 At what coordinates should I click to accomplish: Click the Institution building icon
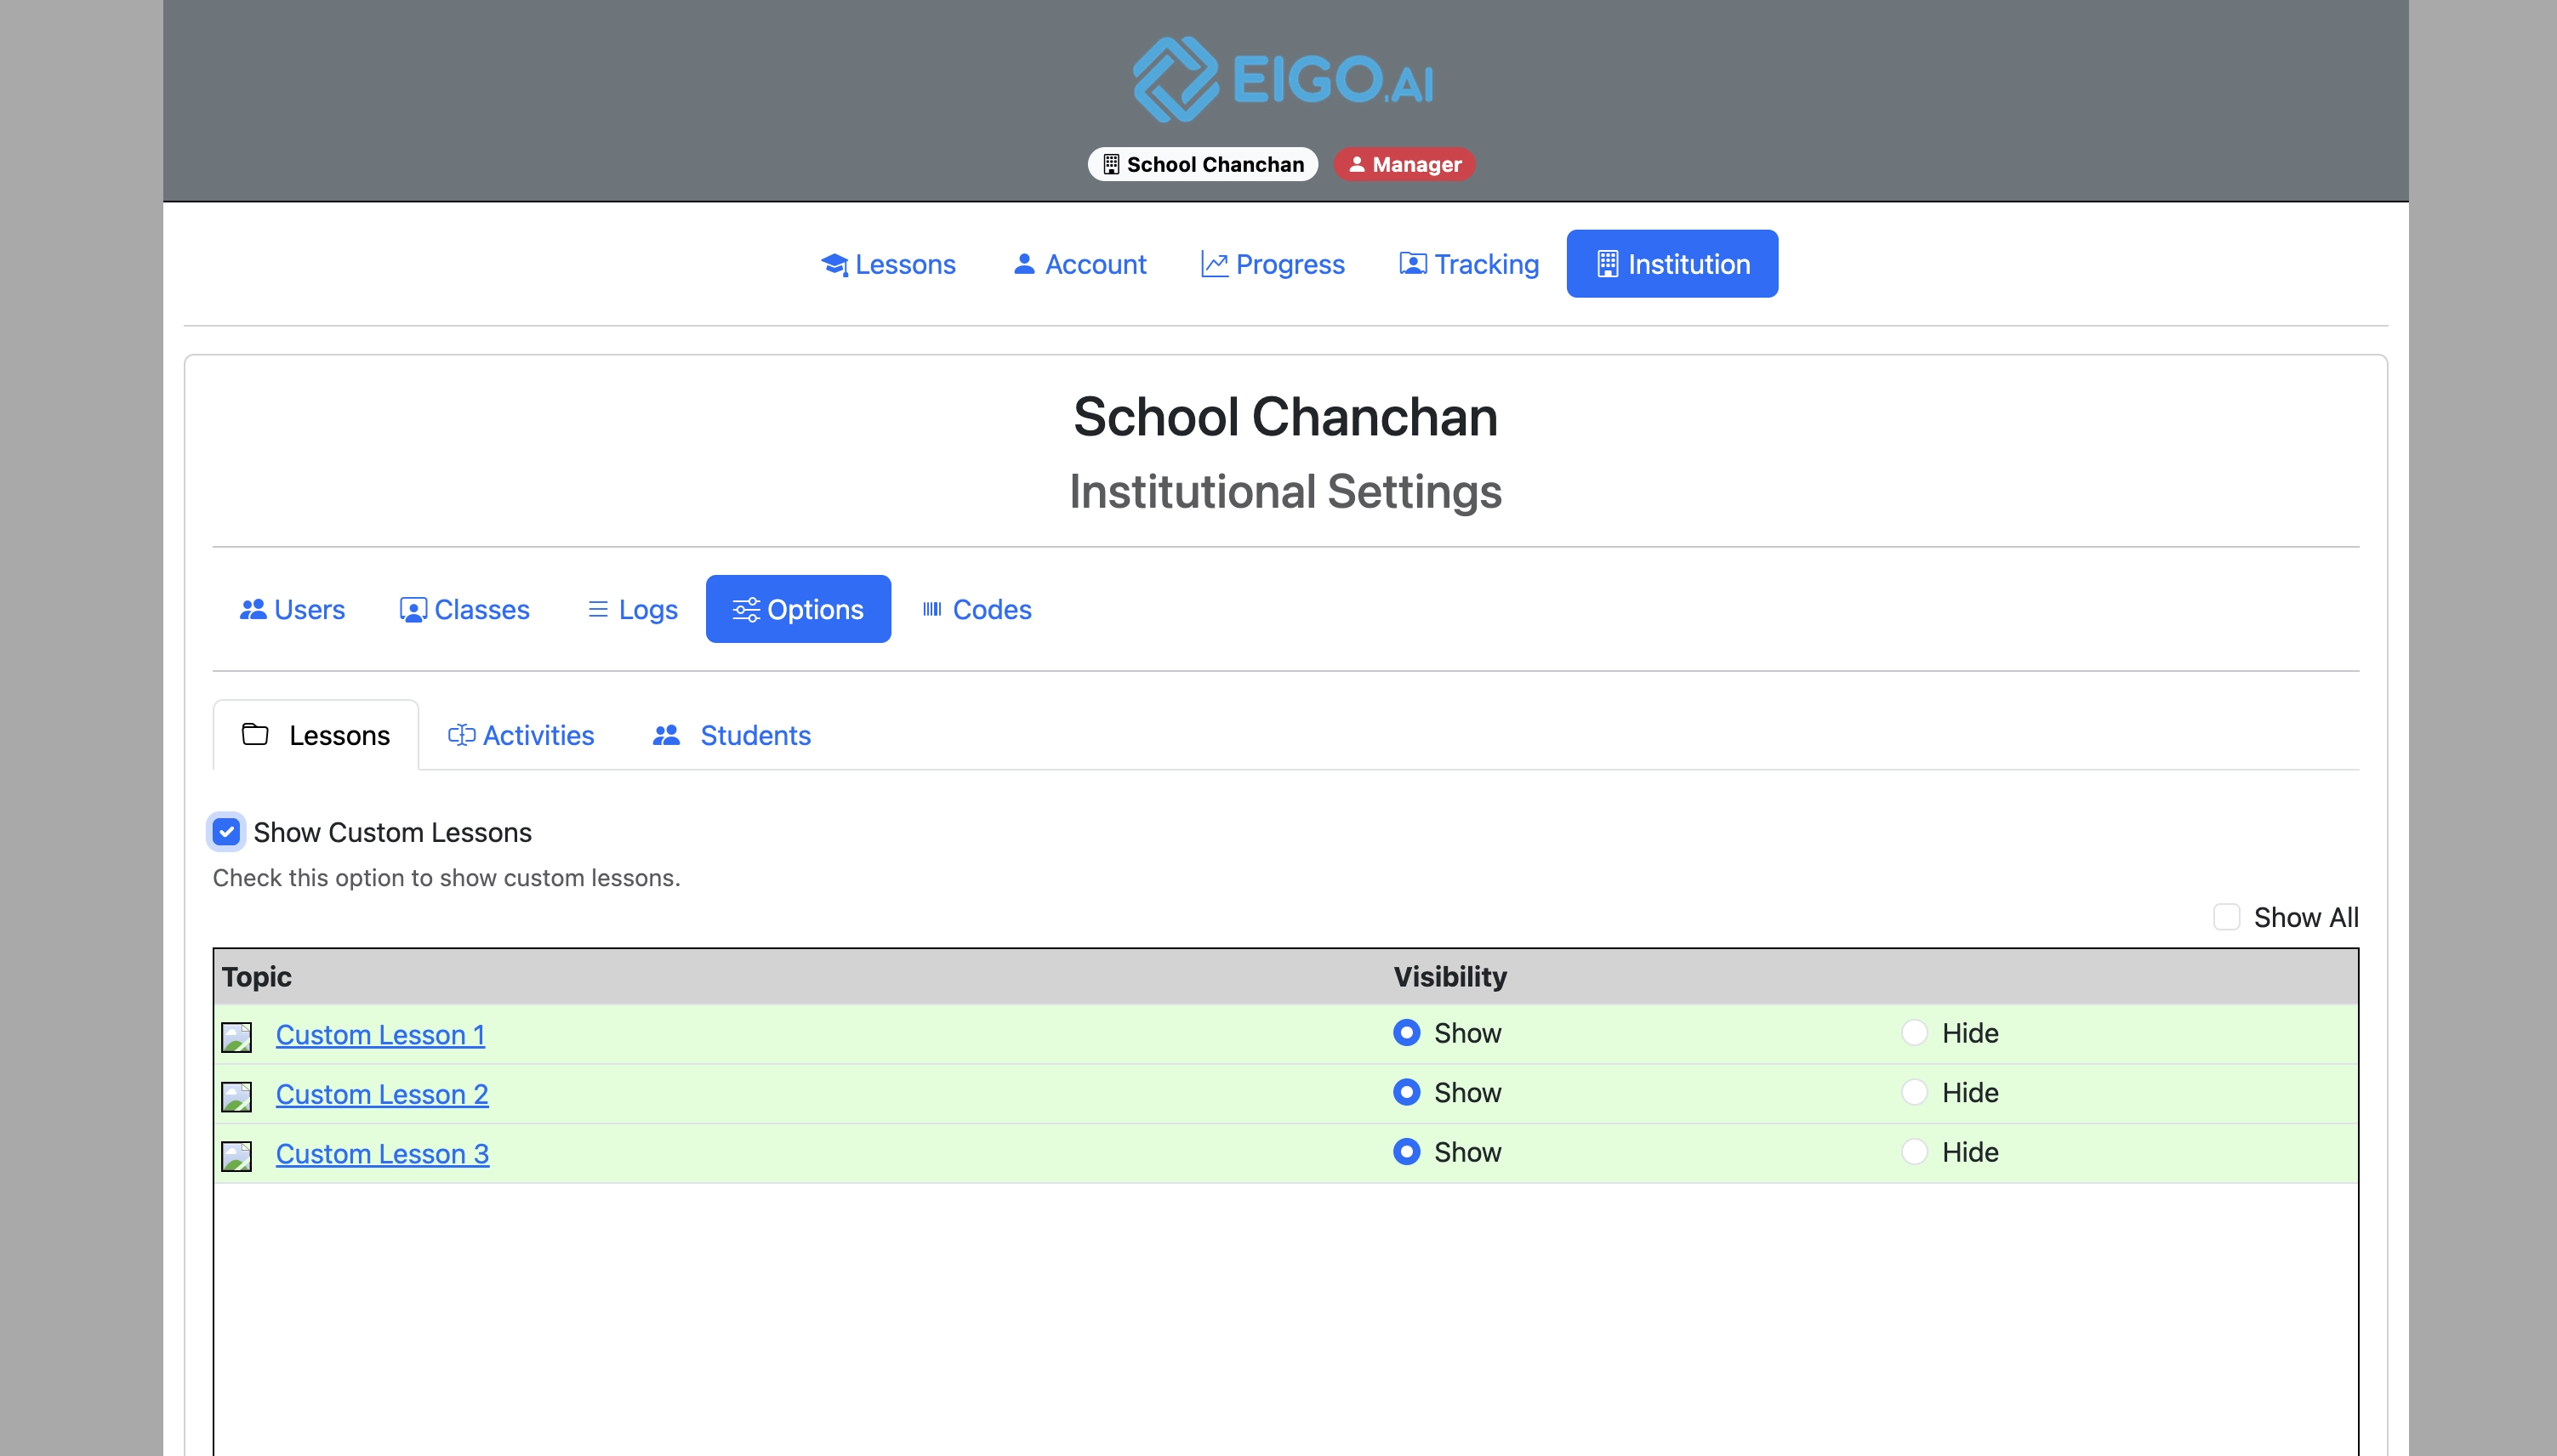click(1607, 264)
